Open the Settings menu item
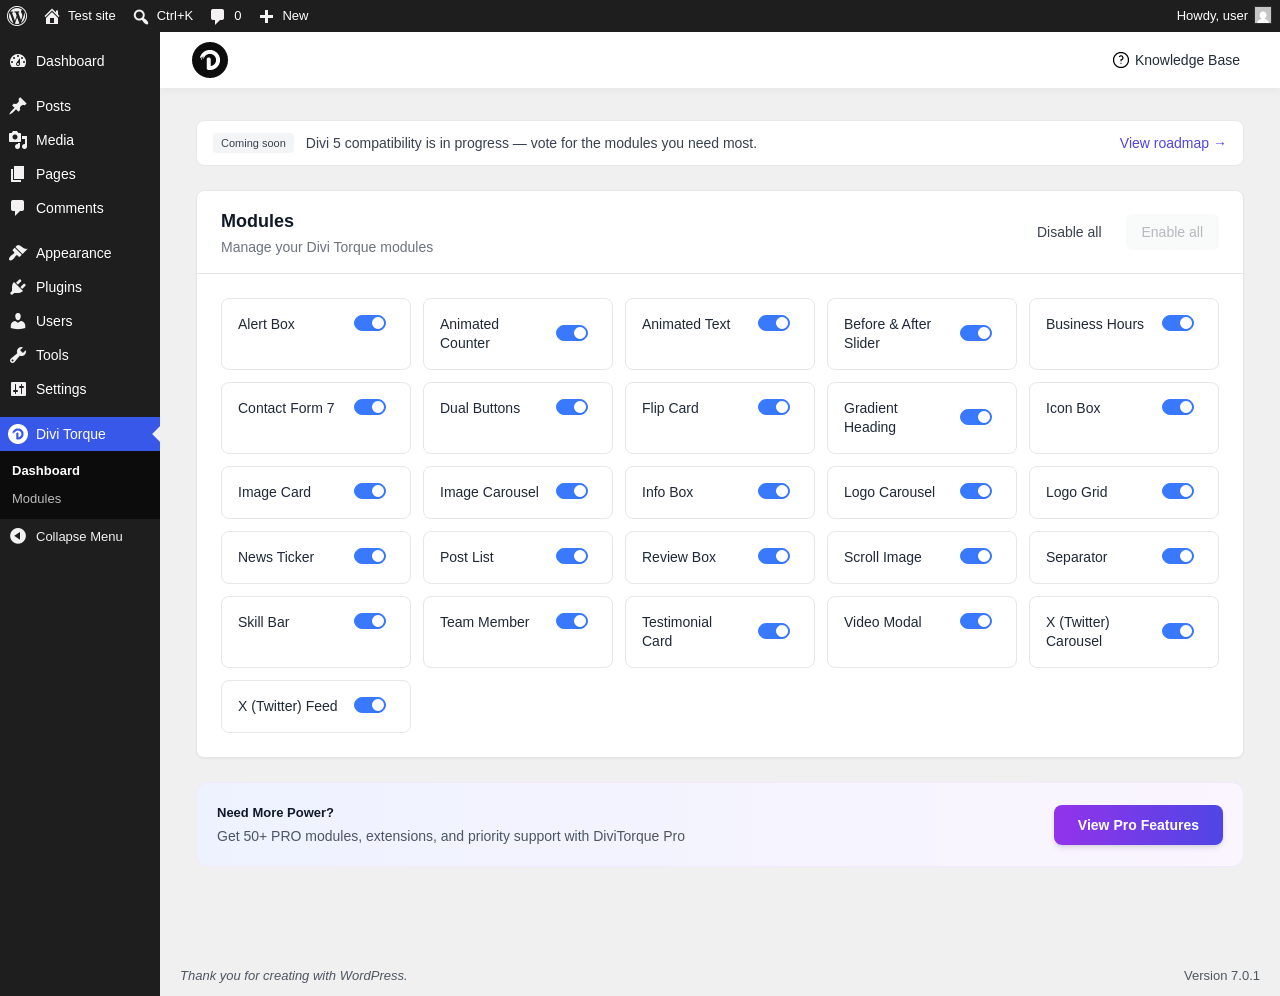The height and width of the screenshot is (996, 1280). [x=80, y=389]
